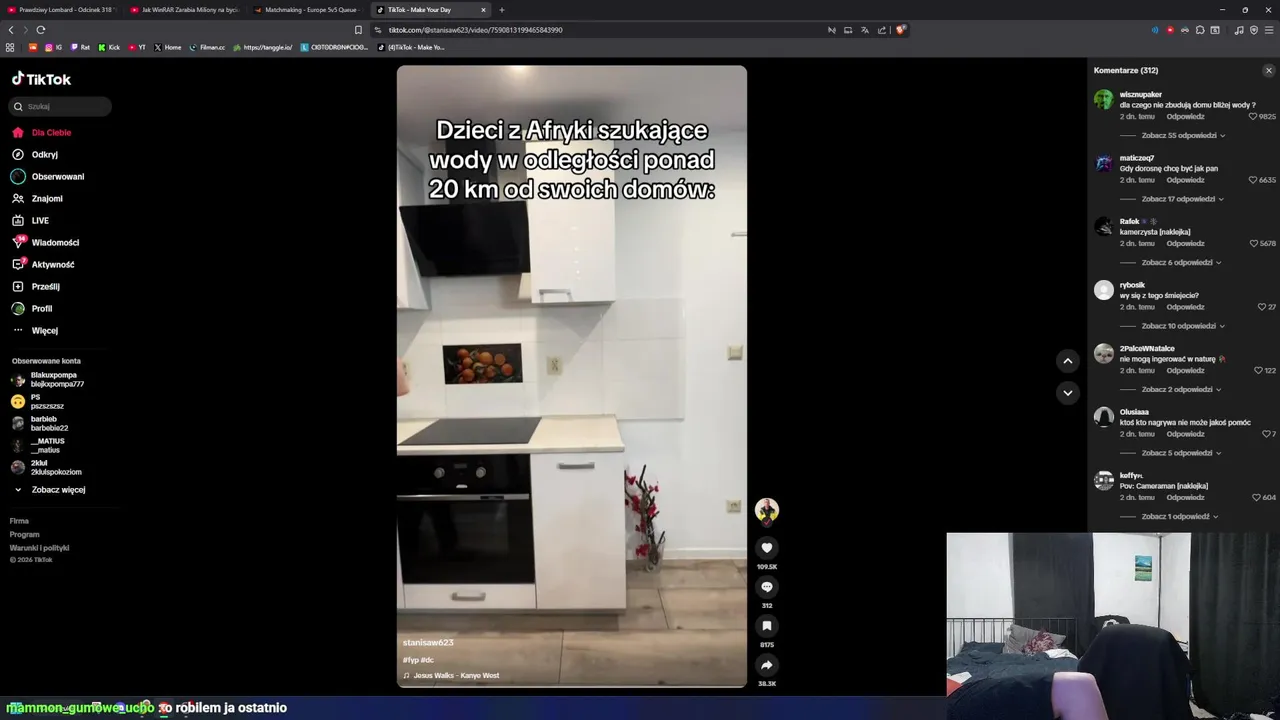The height and width of the screenshot is (720, 1280).
Task: Open the stanisaw623 username on video
Action: click(428, 643)
